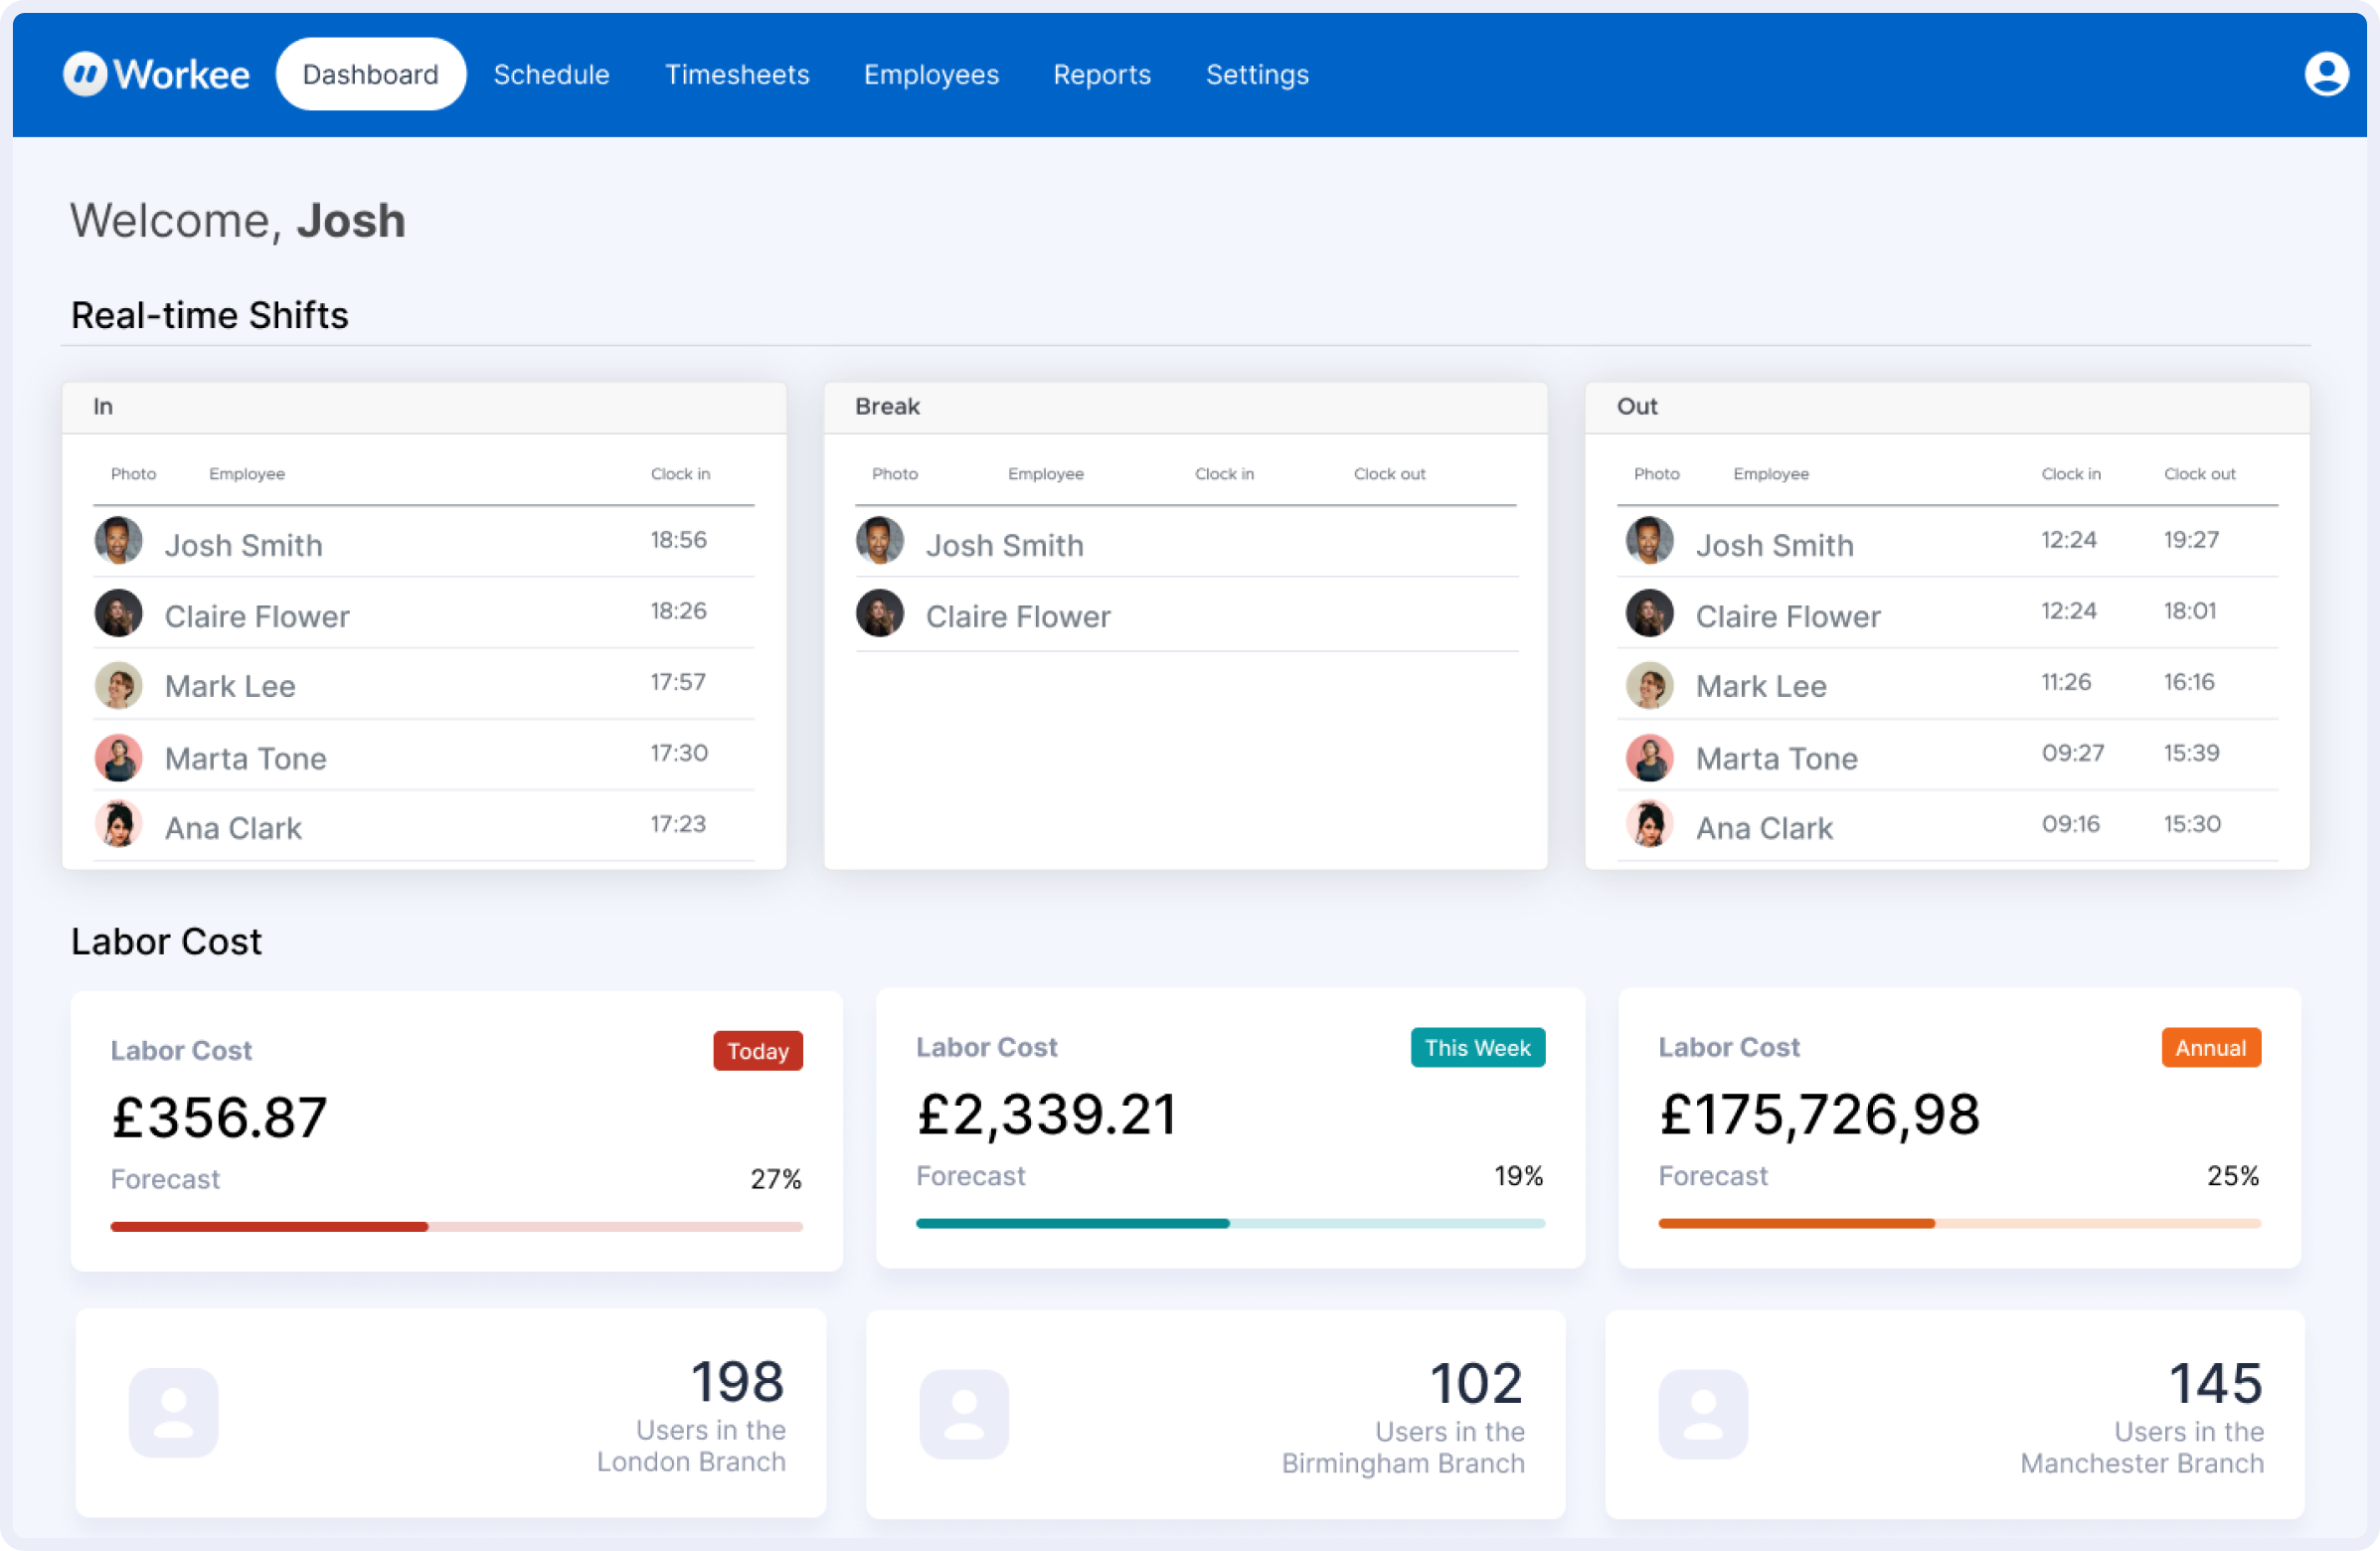Click the Workee logo icon
Image resolution: width=2380 pixels, height=1551 pixels.
(85, 74)
